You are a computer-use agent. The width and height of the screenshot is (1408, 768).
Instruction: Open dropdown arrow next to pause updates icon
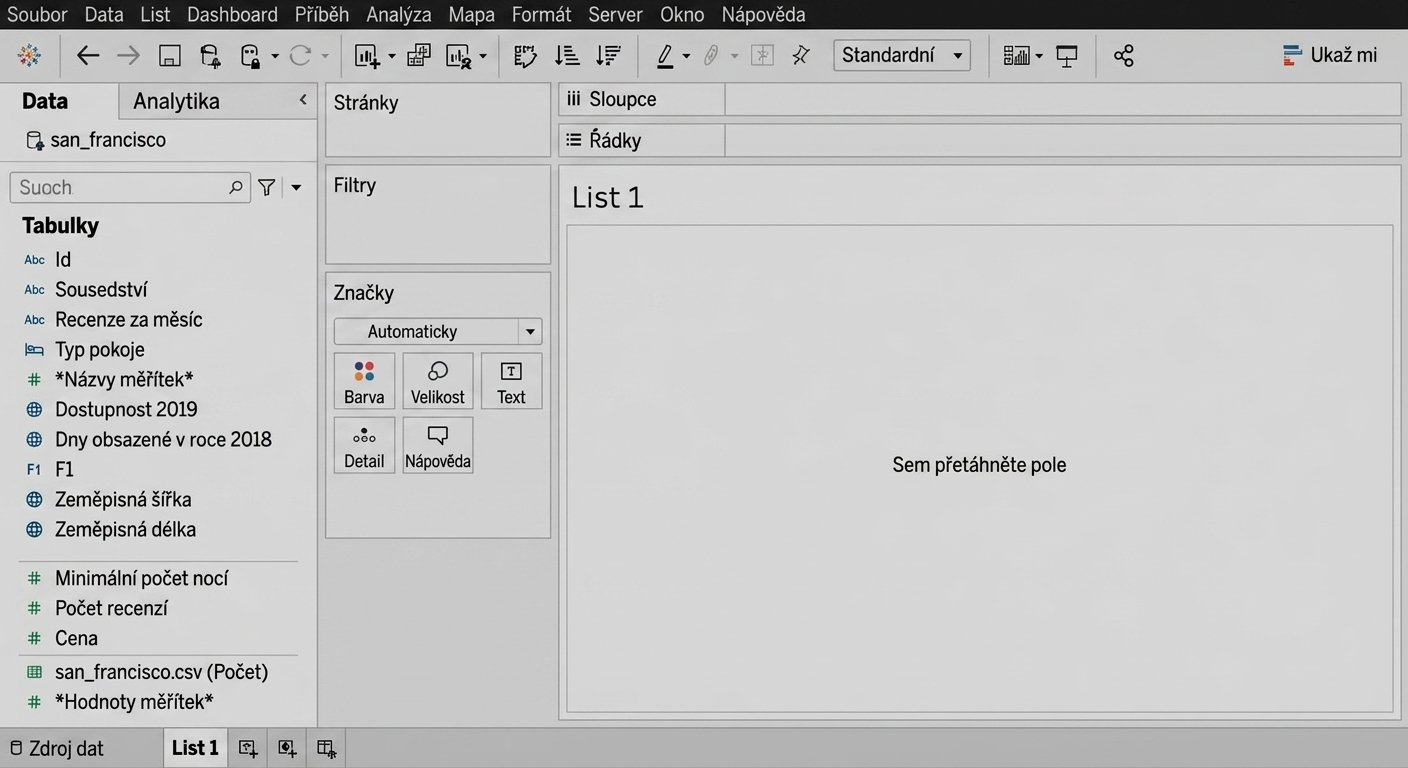(x=275, y=56)
